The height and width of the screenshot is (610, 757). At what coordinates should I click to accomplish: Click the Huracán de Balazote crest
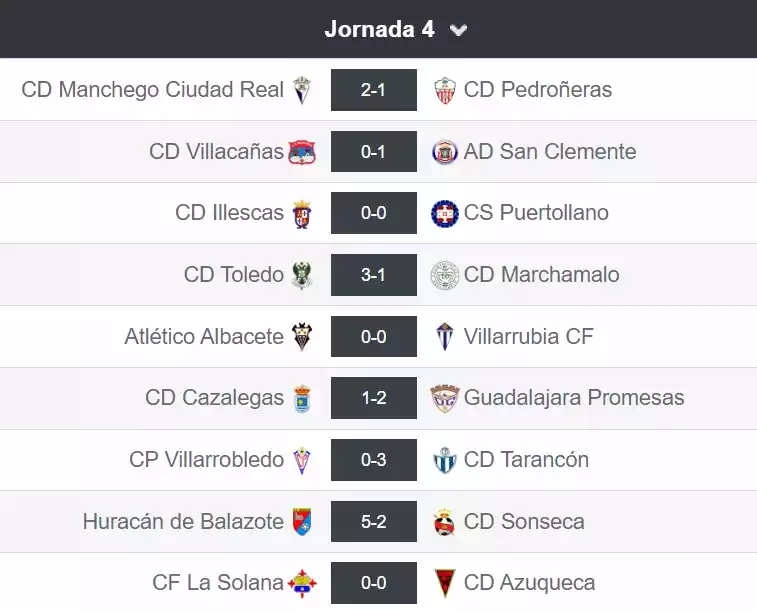click(x=302, y=521)
